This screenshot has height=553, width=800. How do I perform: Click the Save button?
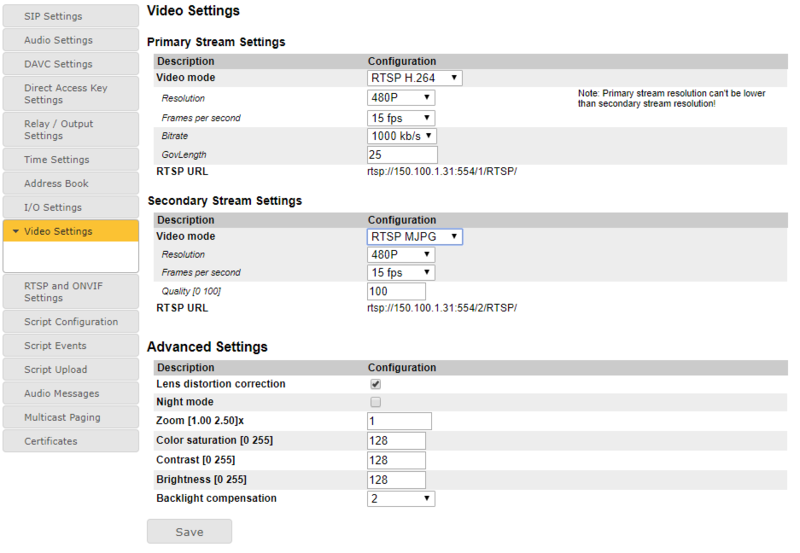(189, 531)
